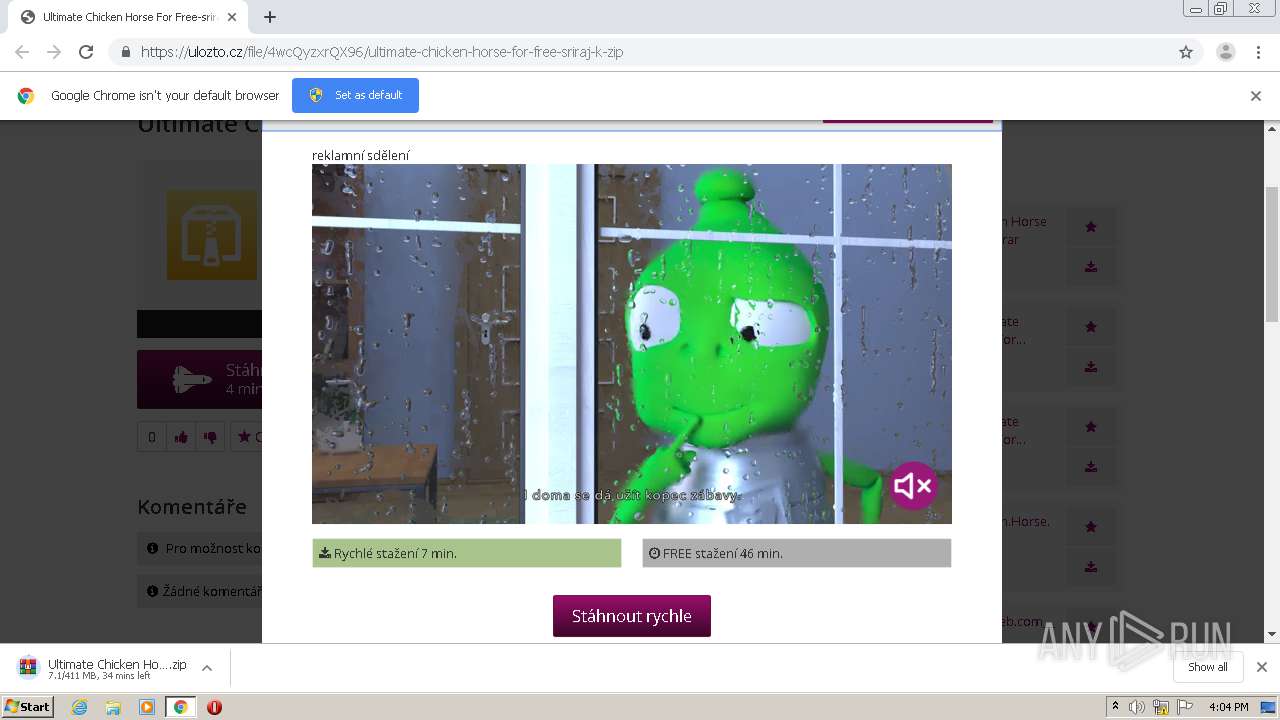This screenshot has width=1280, height=720.
Task: Go back to previous page
Action: [22, 52]
